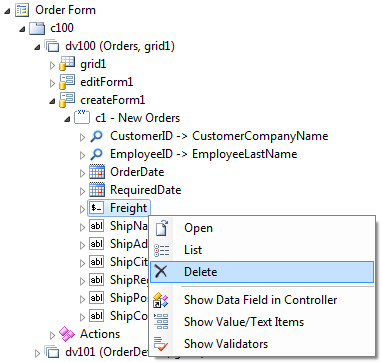Image resolution: width=382 pixels, height=362 pixels.
Task: Select the c1 - New Orders label
Action: pos(137,118)
